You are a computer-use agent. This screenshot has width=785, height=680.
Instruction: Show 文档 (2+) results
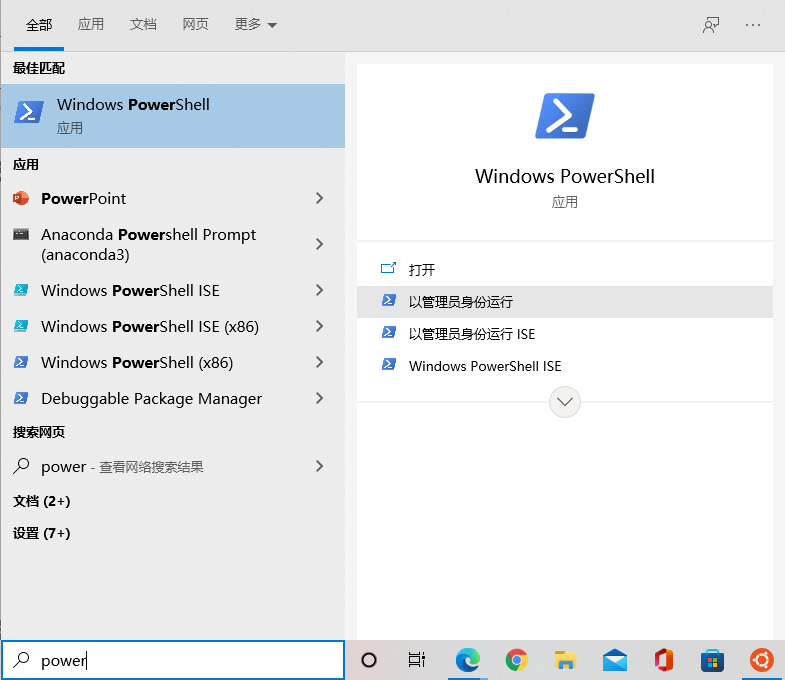[42, 501]
